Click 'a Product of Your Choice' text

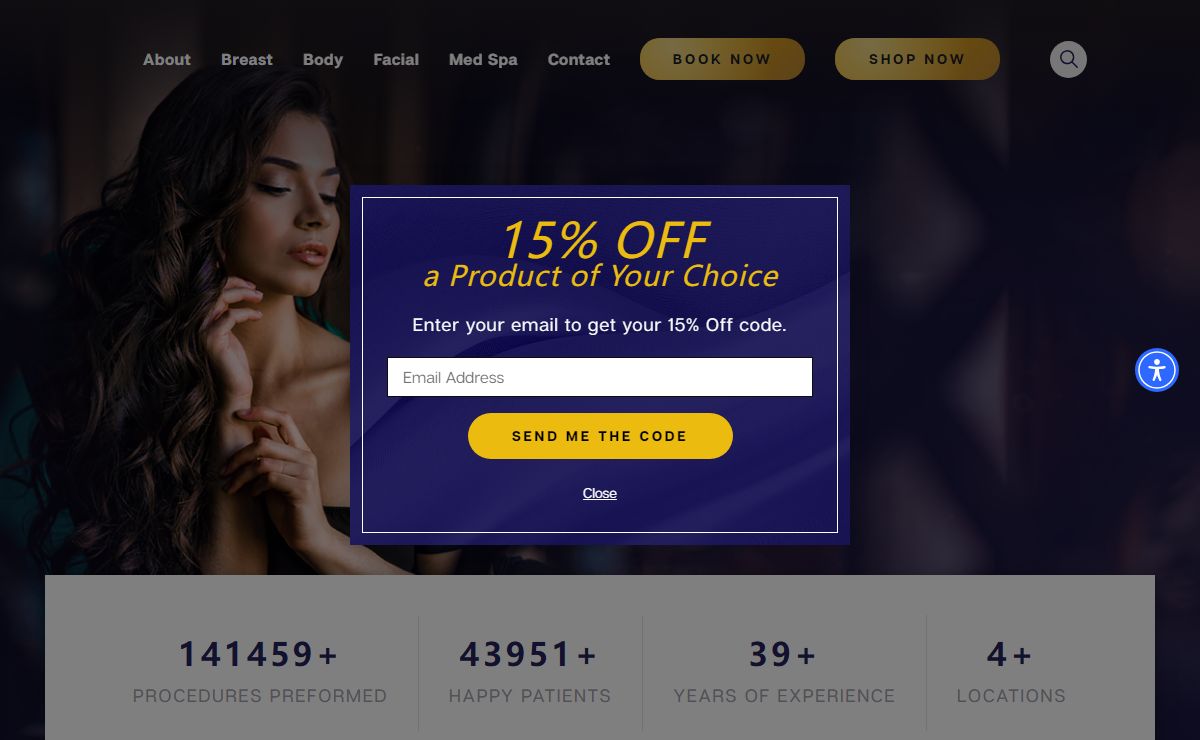coord(601,276)
